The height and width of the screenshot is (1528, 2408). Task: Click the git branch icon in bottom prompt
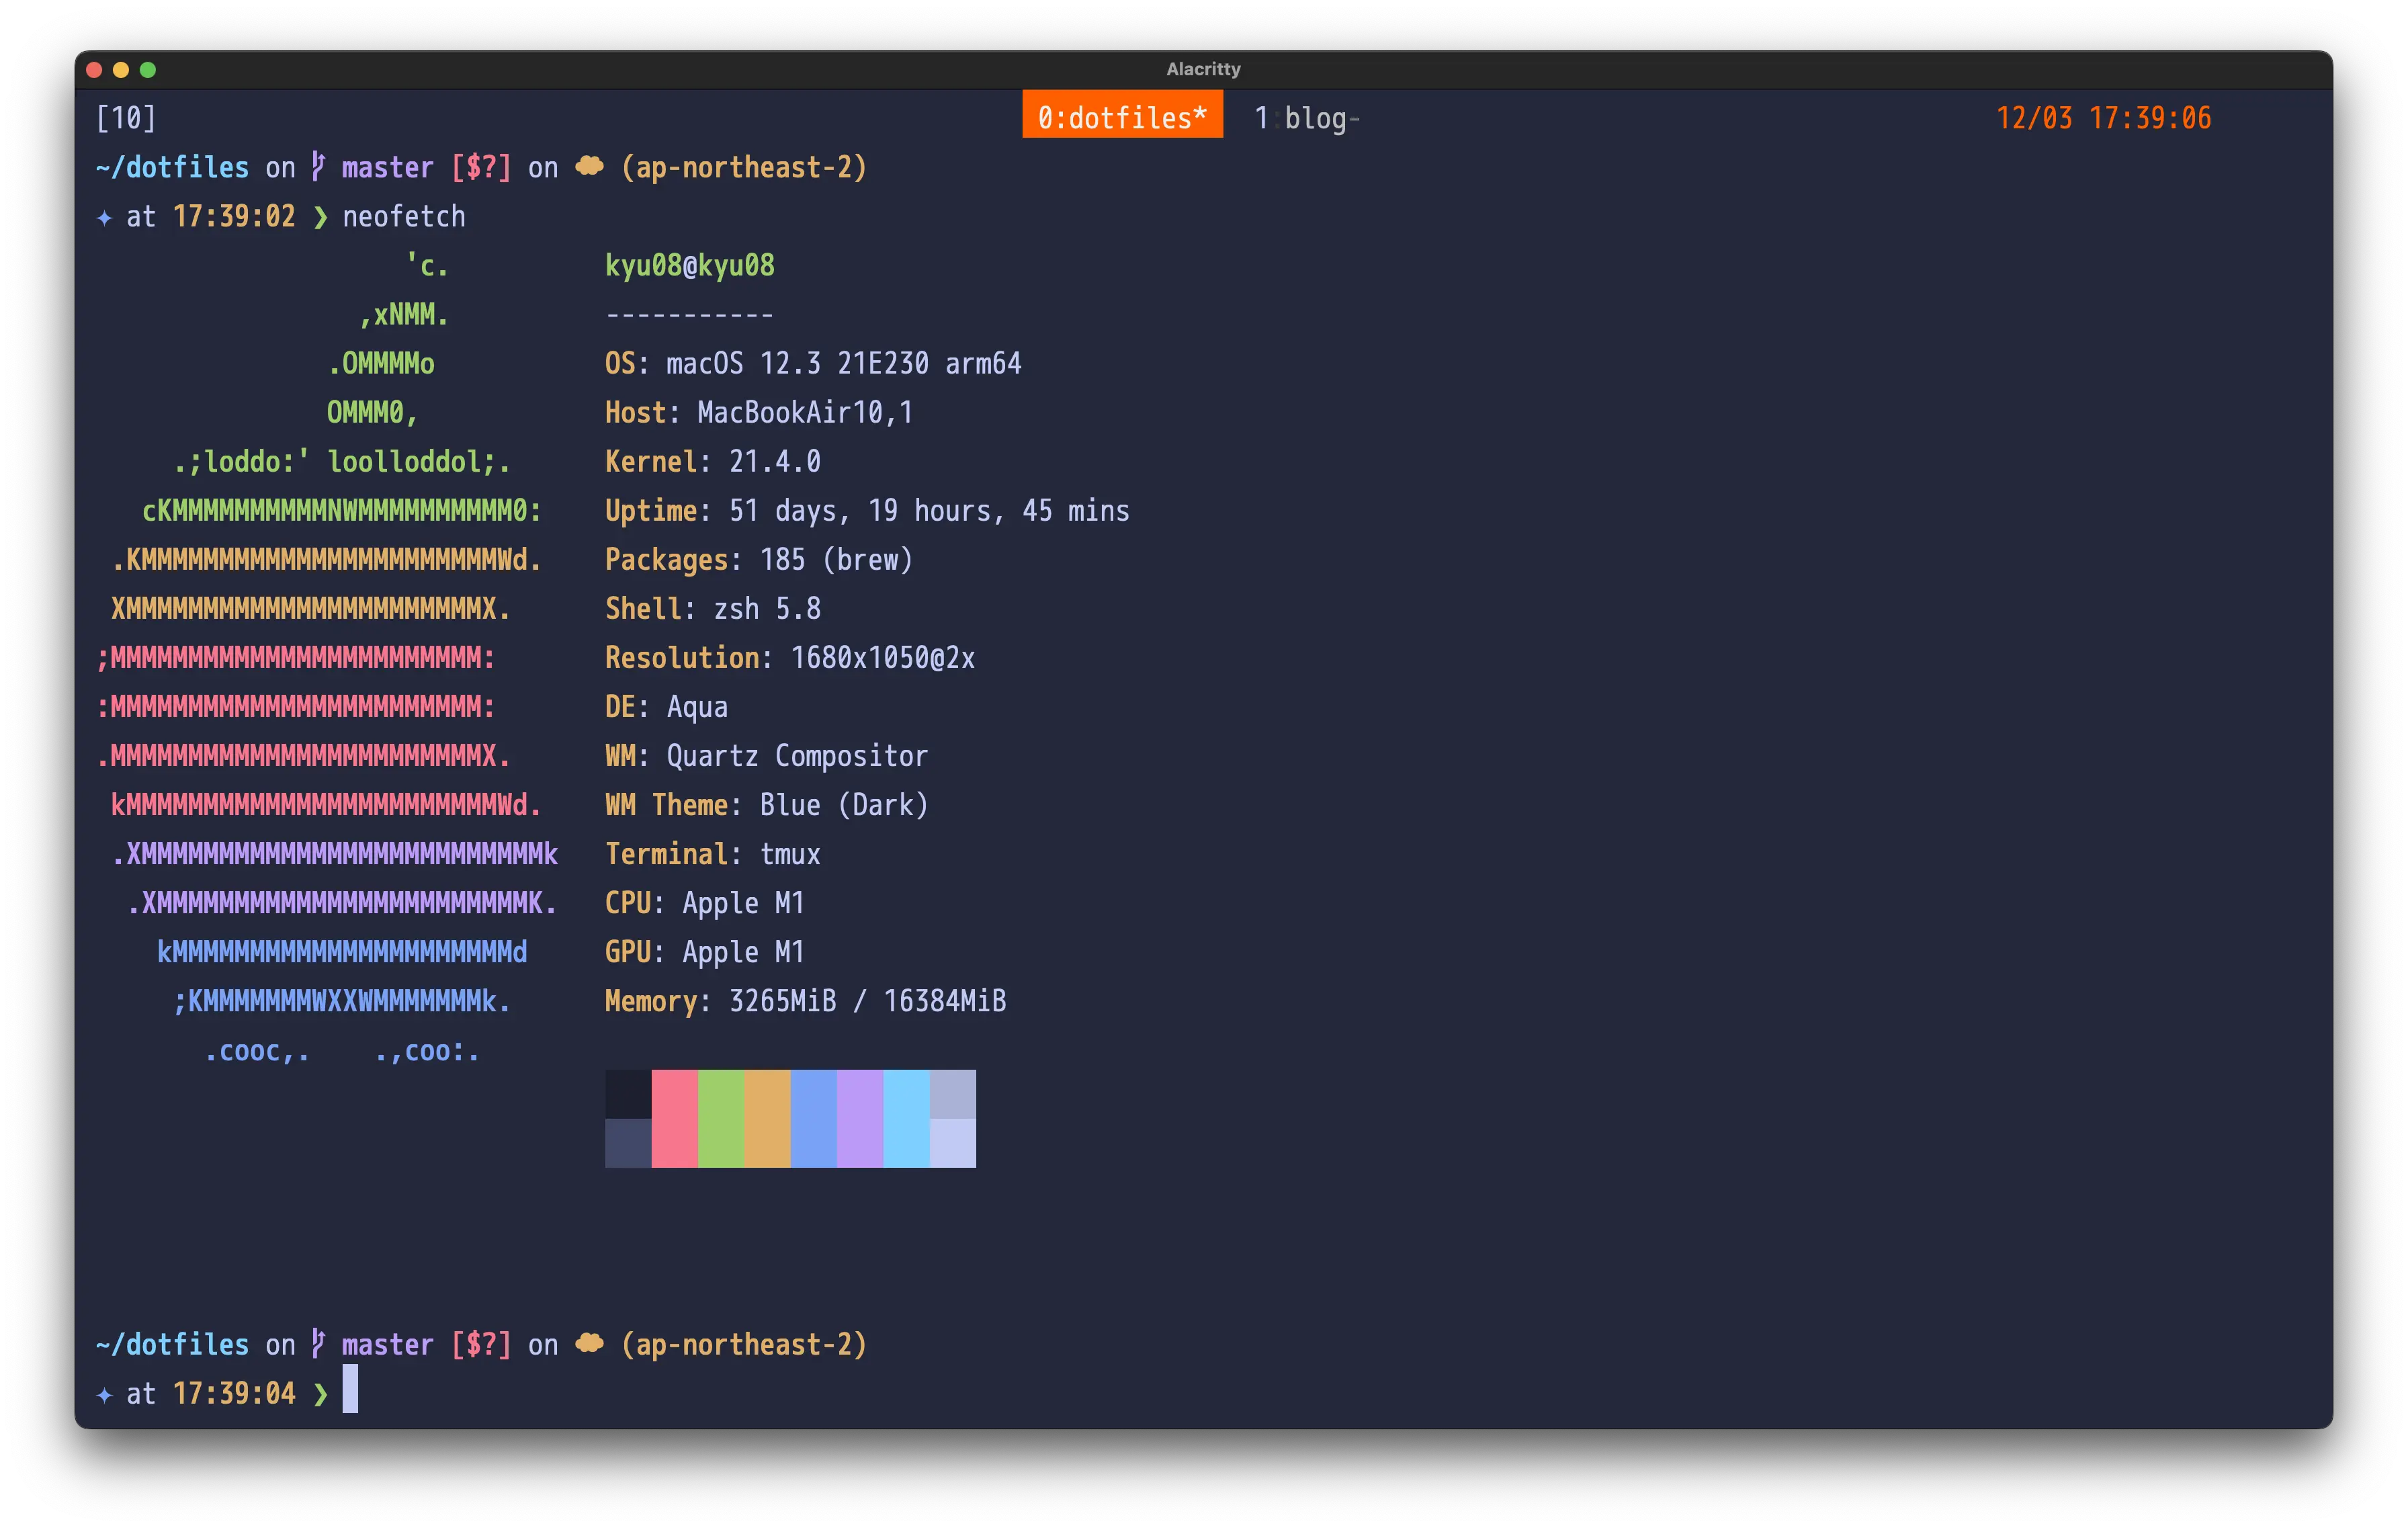coord(318,1343)
